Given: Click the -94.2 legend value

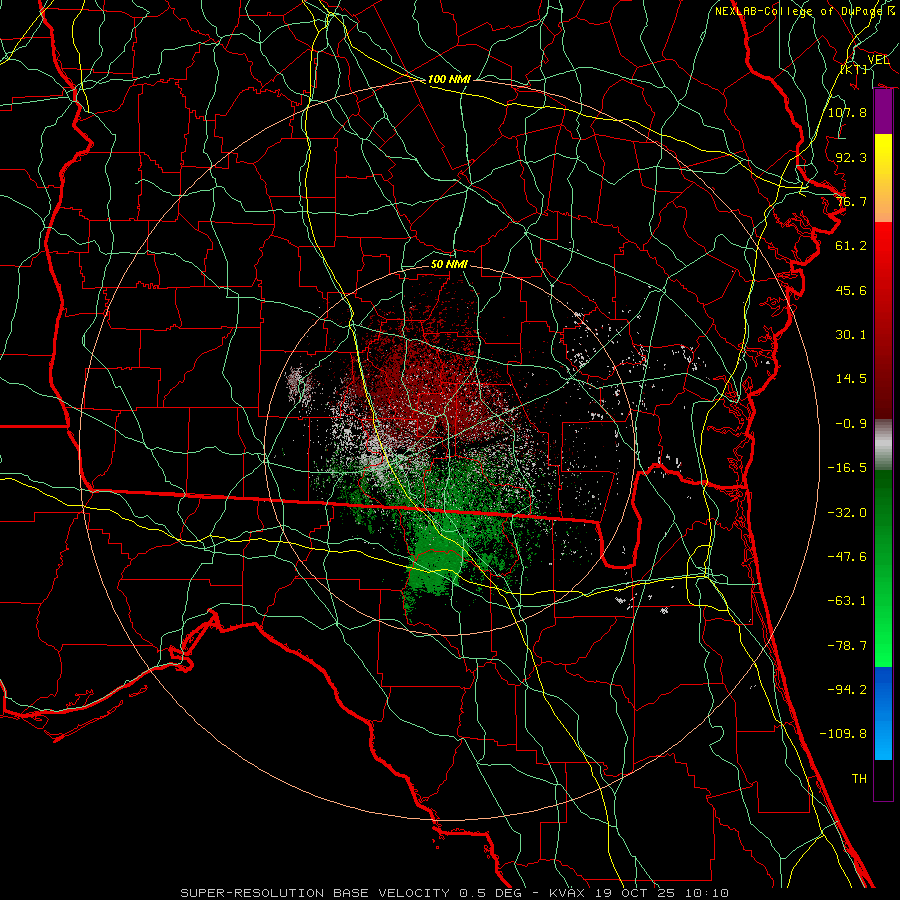Looking at the screenshot, I should point(847,690).
